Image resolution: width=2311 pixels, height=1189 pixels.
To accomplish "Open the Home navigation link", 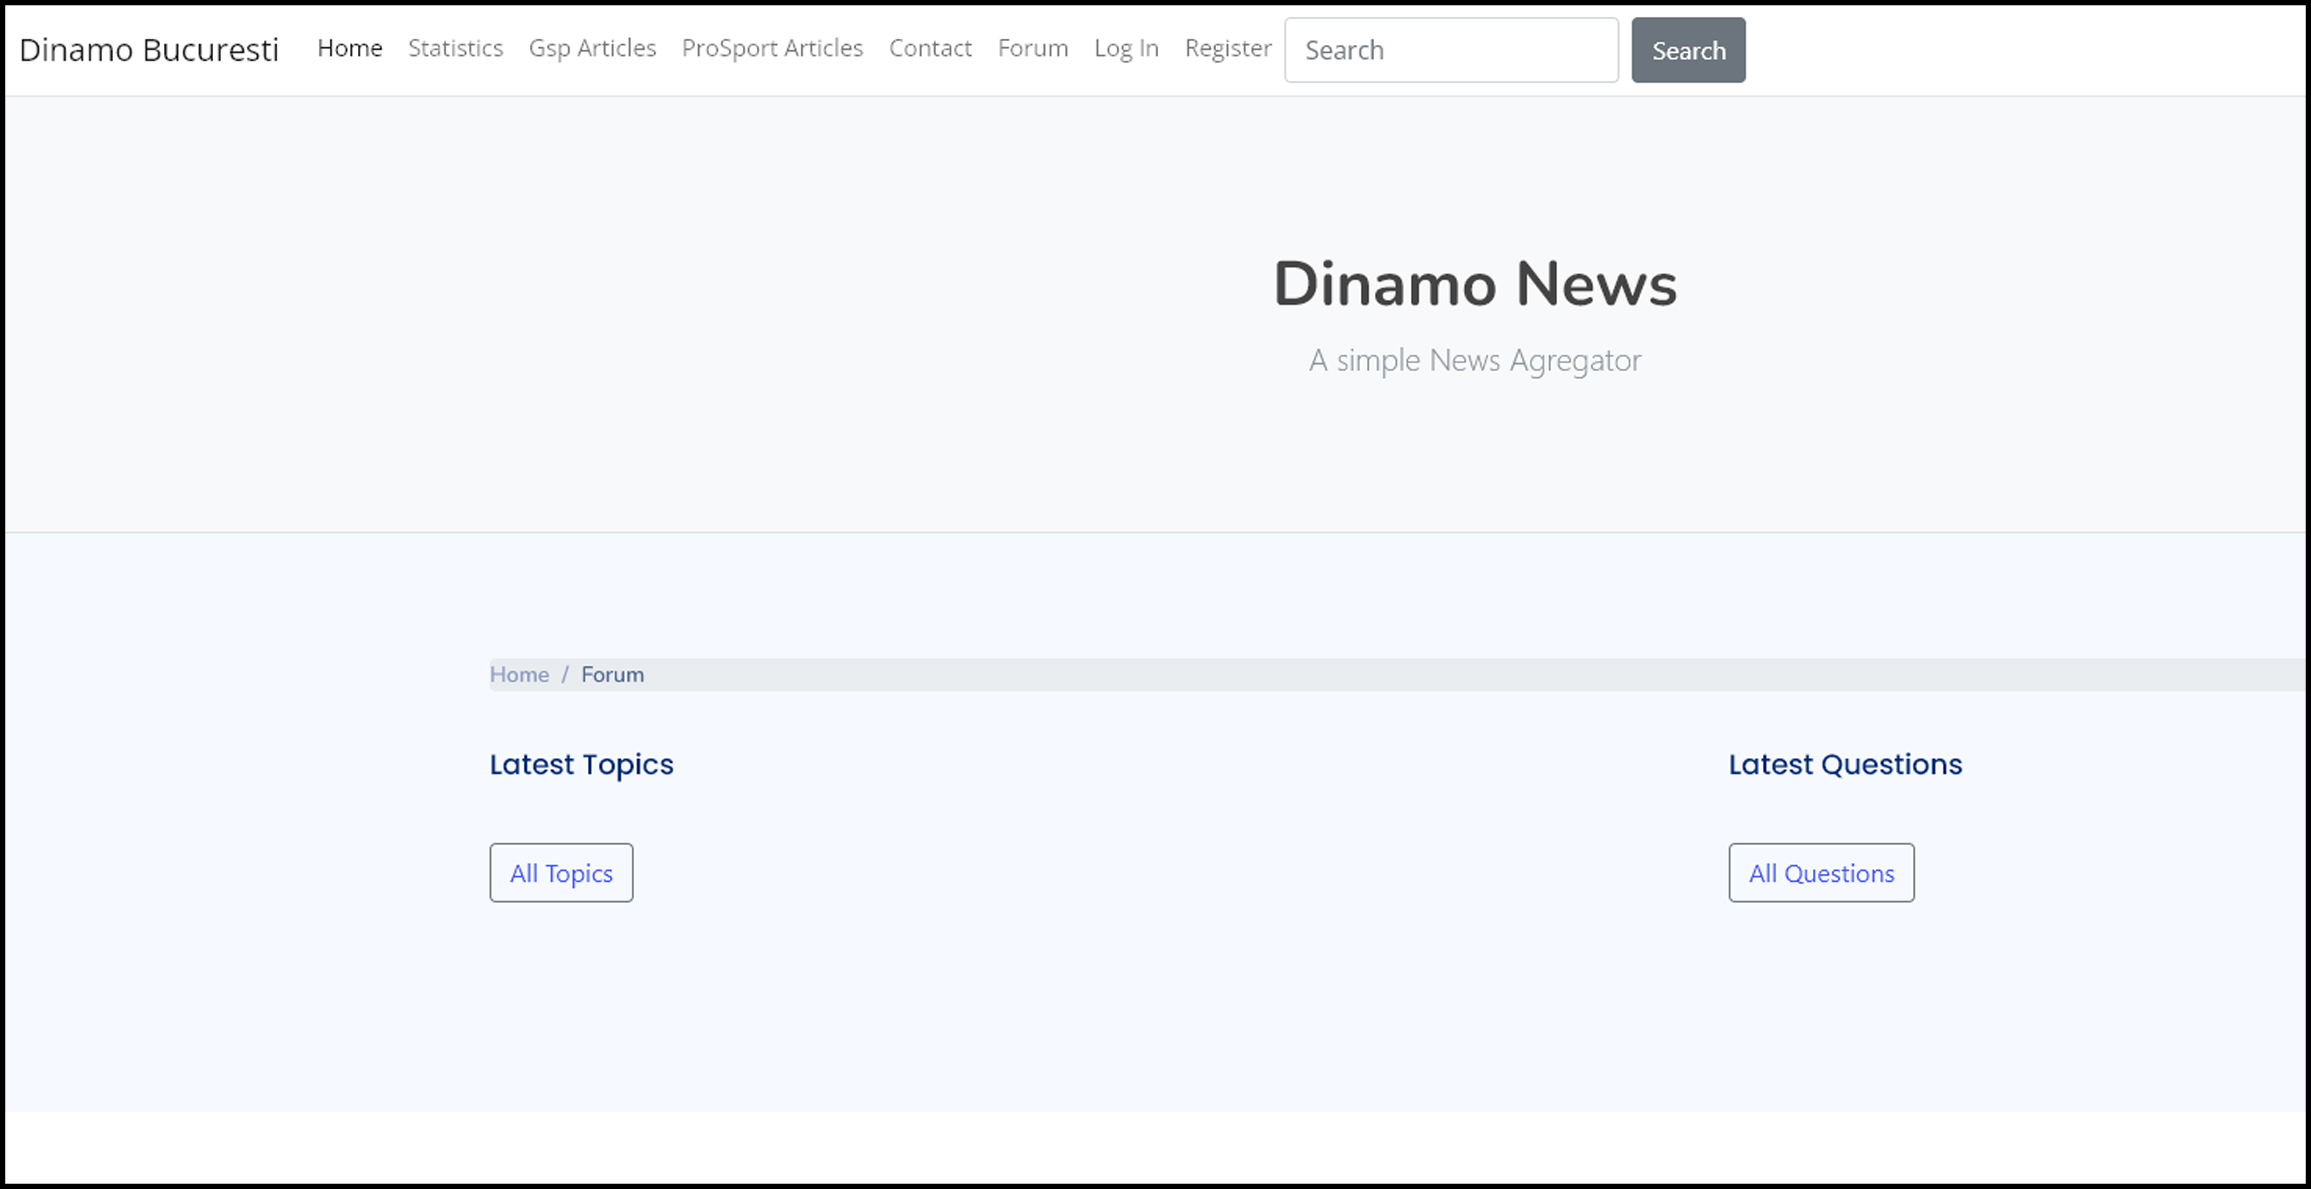I will (349, 48).
